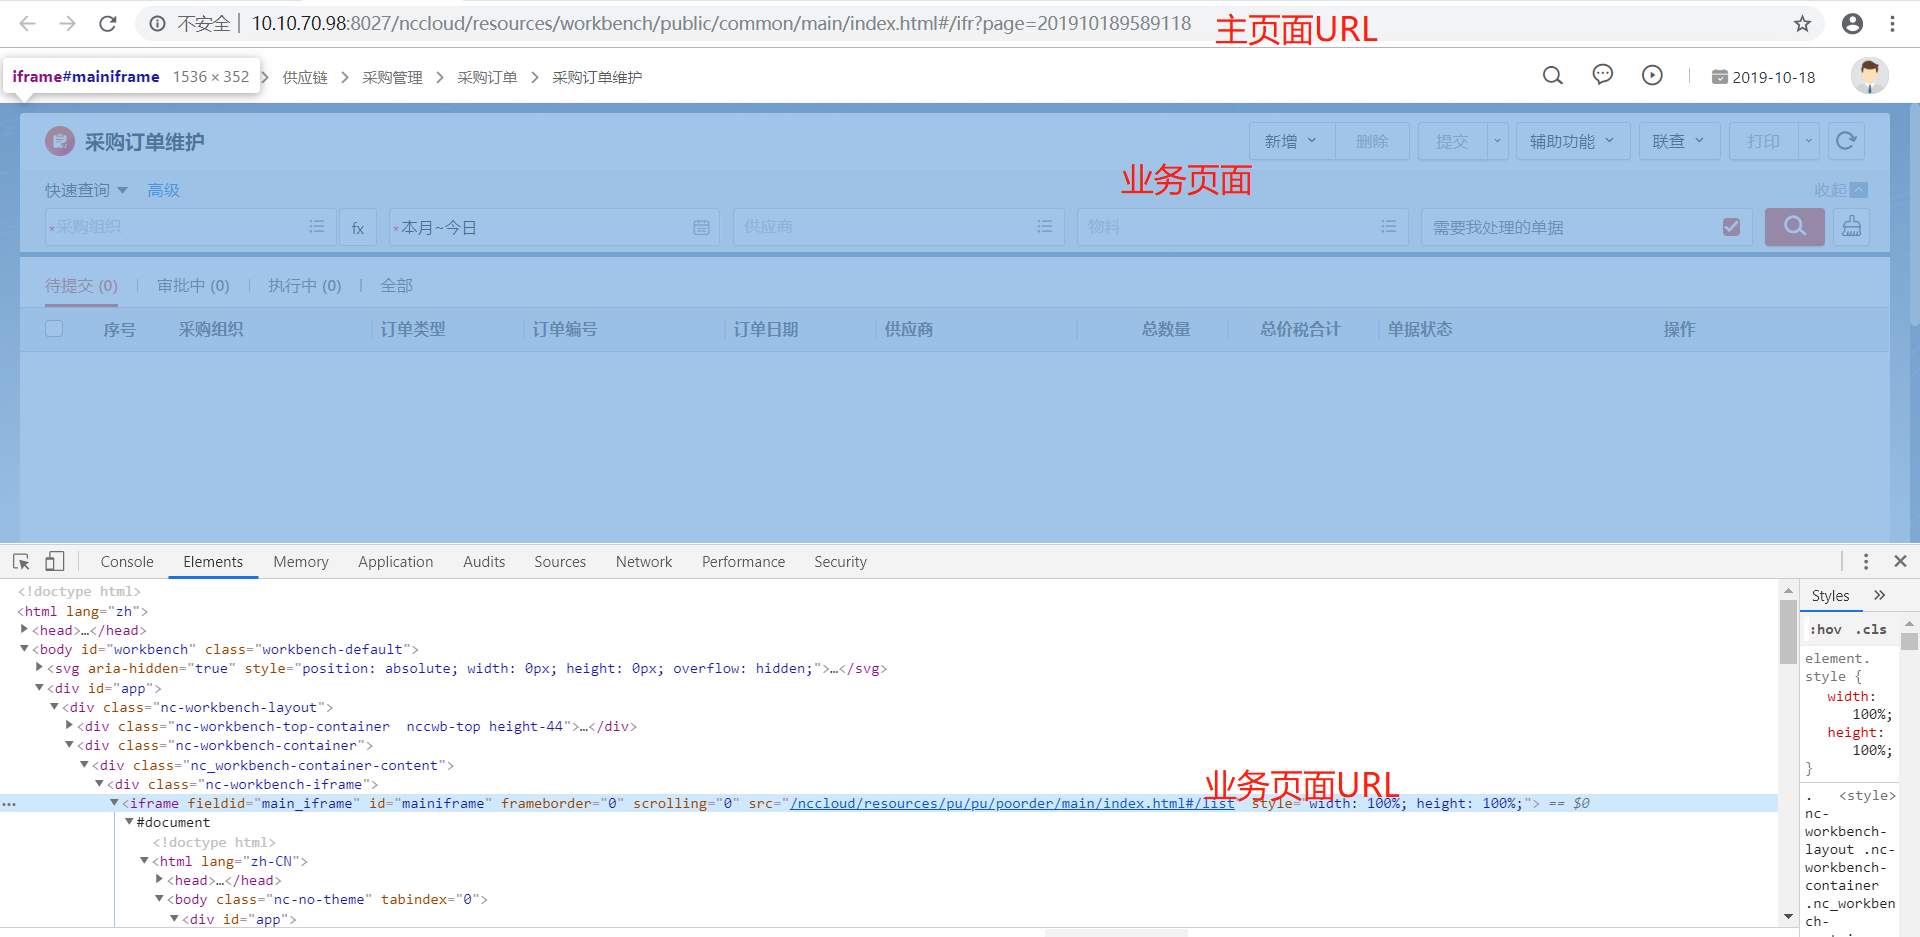Viewport: 1920px width, 937px height.
Task: Run the query with the red search button
Action: (1795, 227)
